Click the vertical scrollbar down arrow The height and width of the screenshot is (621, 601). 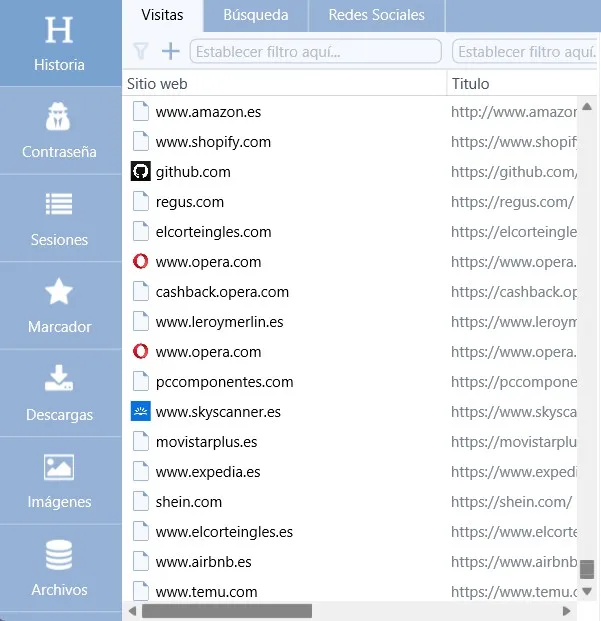tap(587, 591)
